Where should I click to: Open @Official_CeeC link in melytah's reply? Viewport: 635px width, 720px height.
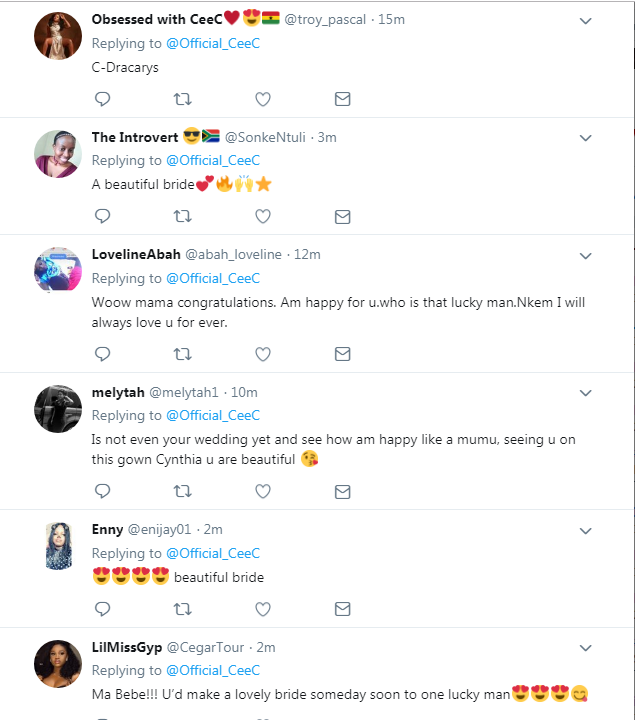[x=213, y=415]
